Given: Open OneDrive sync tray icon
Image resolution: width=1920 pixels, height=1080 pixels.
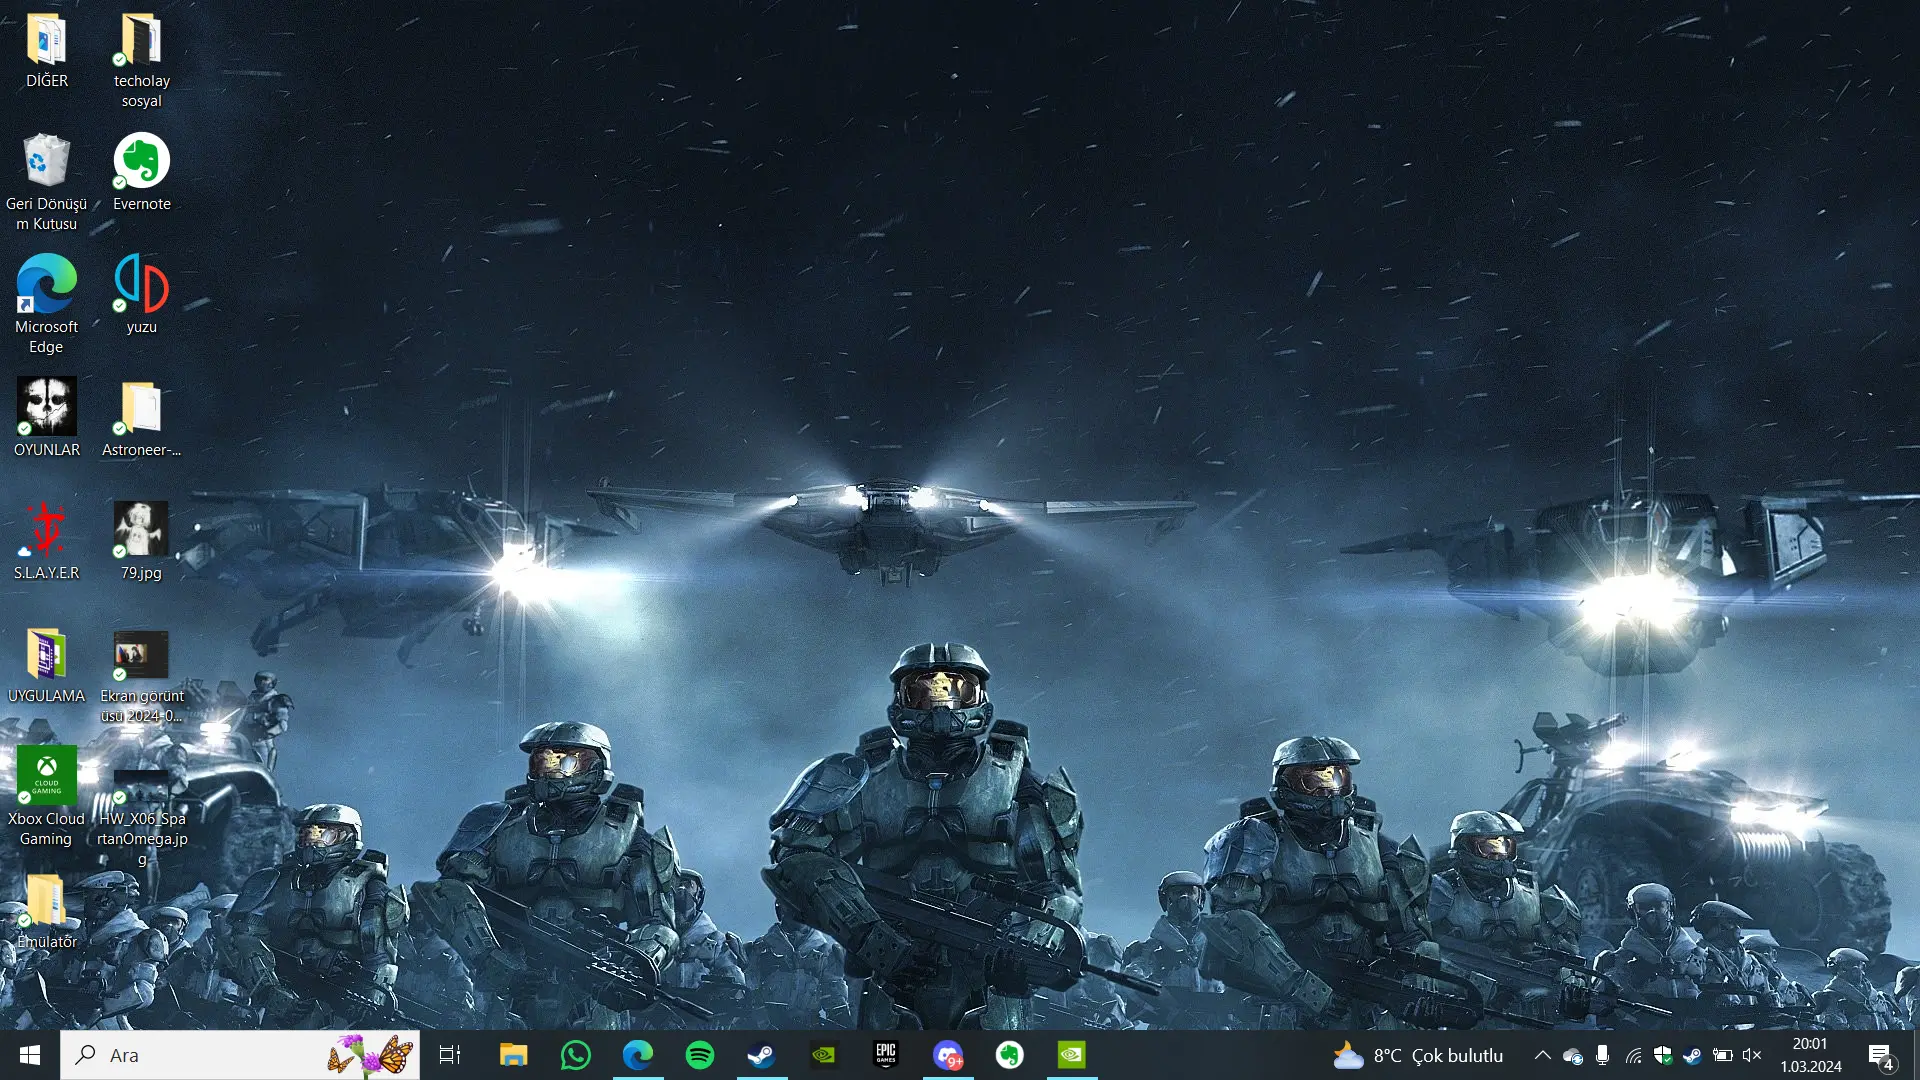Looking at the screenshot, I should [1572, 1056].
